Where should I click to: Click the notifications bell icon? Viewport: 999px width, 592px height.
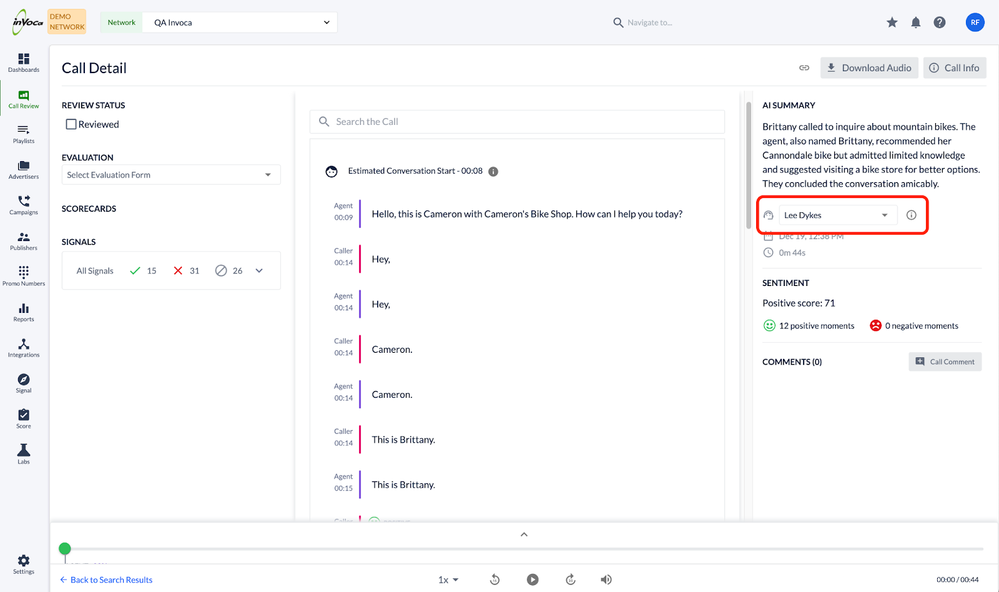pos(915,22)
